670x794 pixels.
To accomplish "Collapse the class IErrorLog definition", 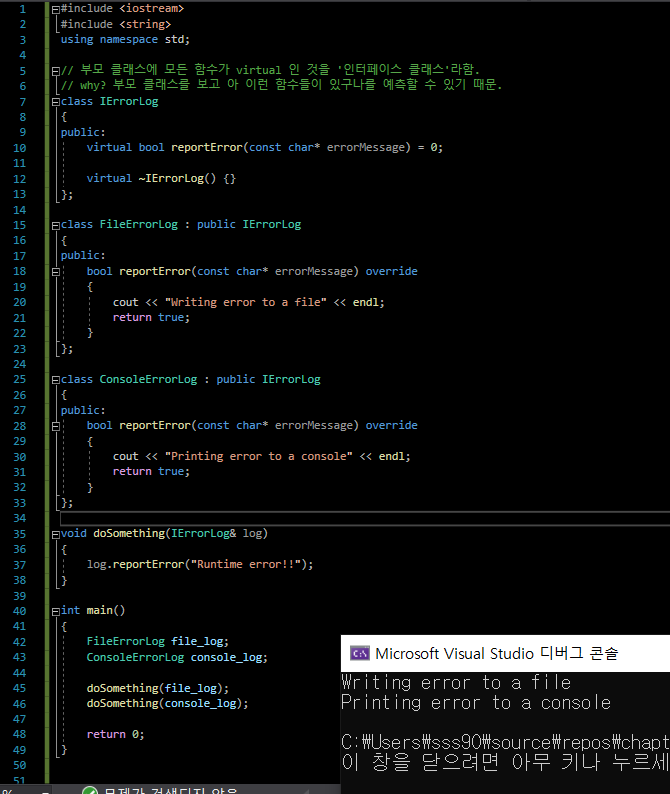I will click(x=56, y=102).
